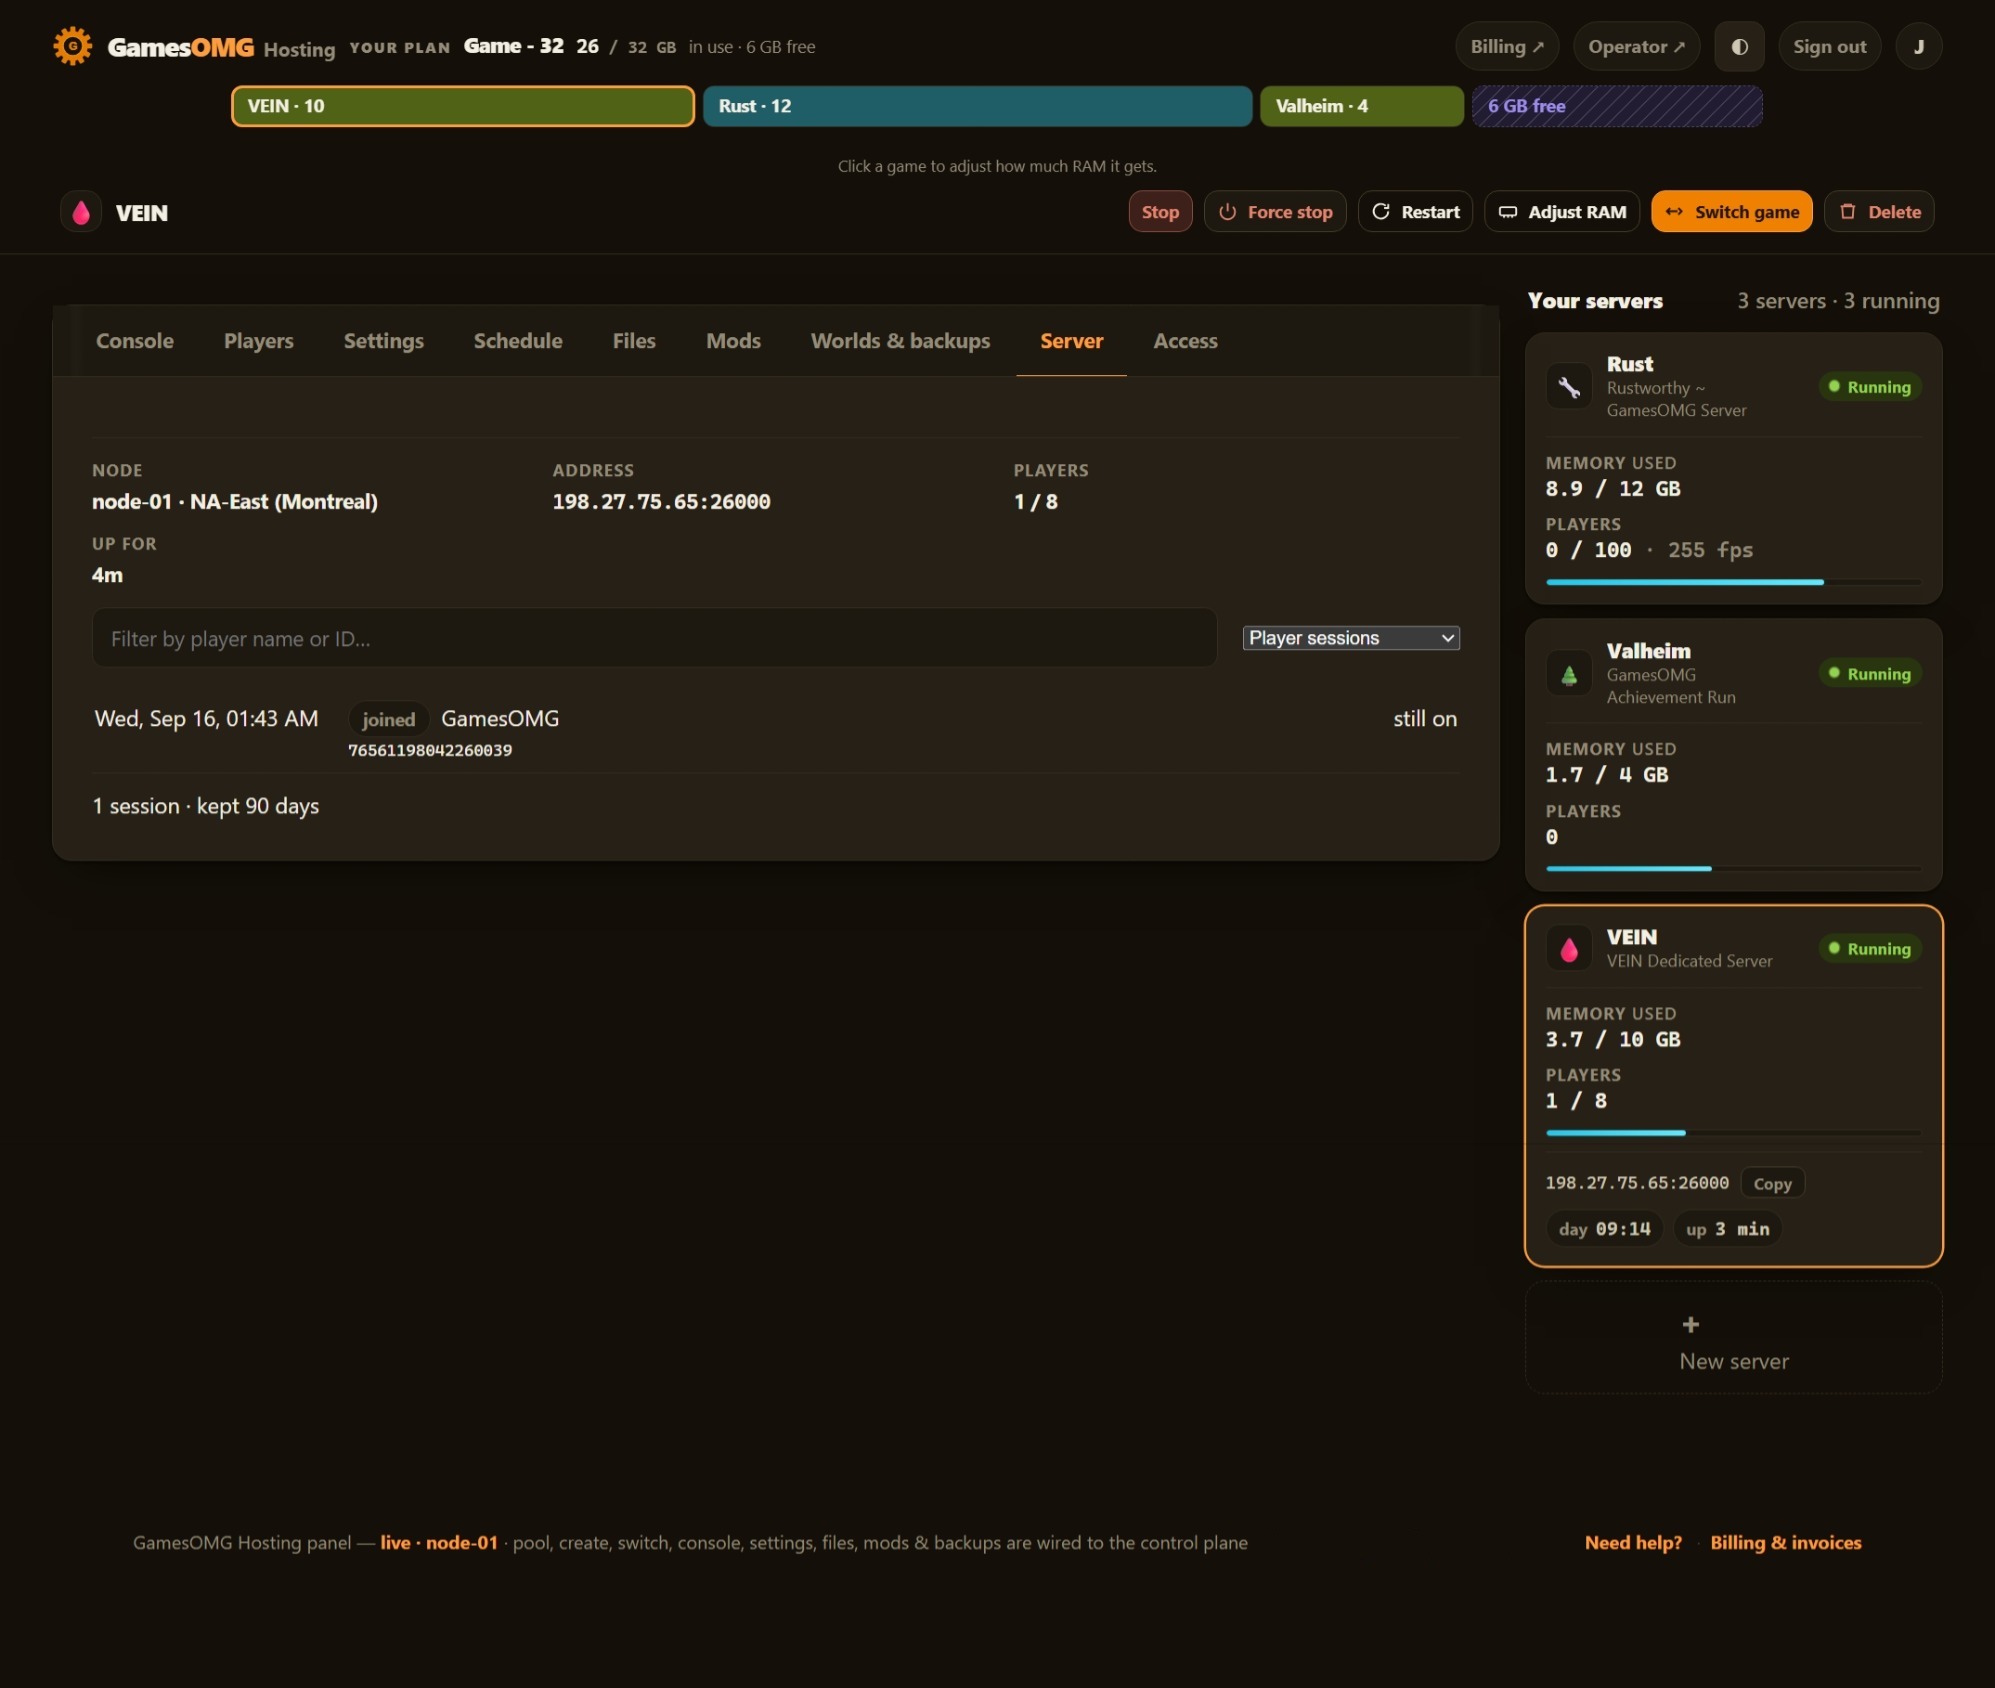Click the player ID 76561198042260039
The width and height of the screenshot is (1995, 1688).
[430, 750]
